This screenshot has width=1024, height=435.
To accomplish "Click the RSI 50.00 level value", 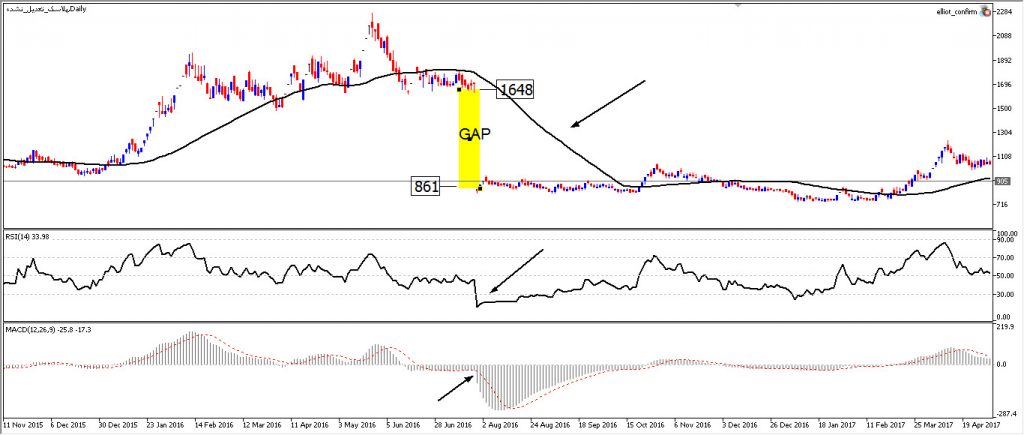I will [x=1004, y=276].
